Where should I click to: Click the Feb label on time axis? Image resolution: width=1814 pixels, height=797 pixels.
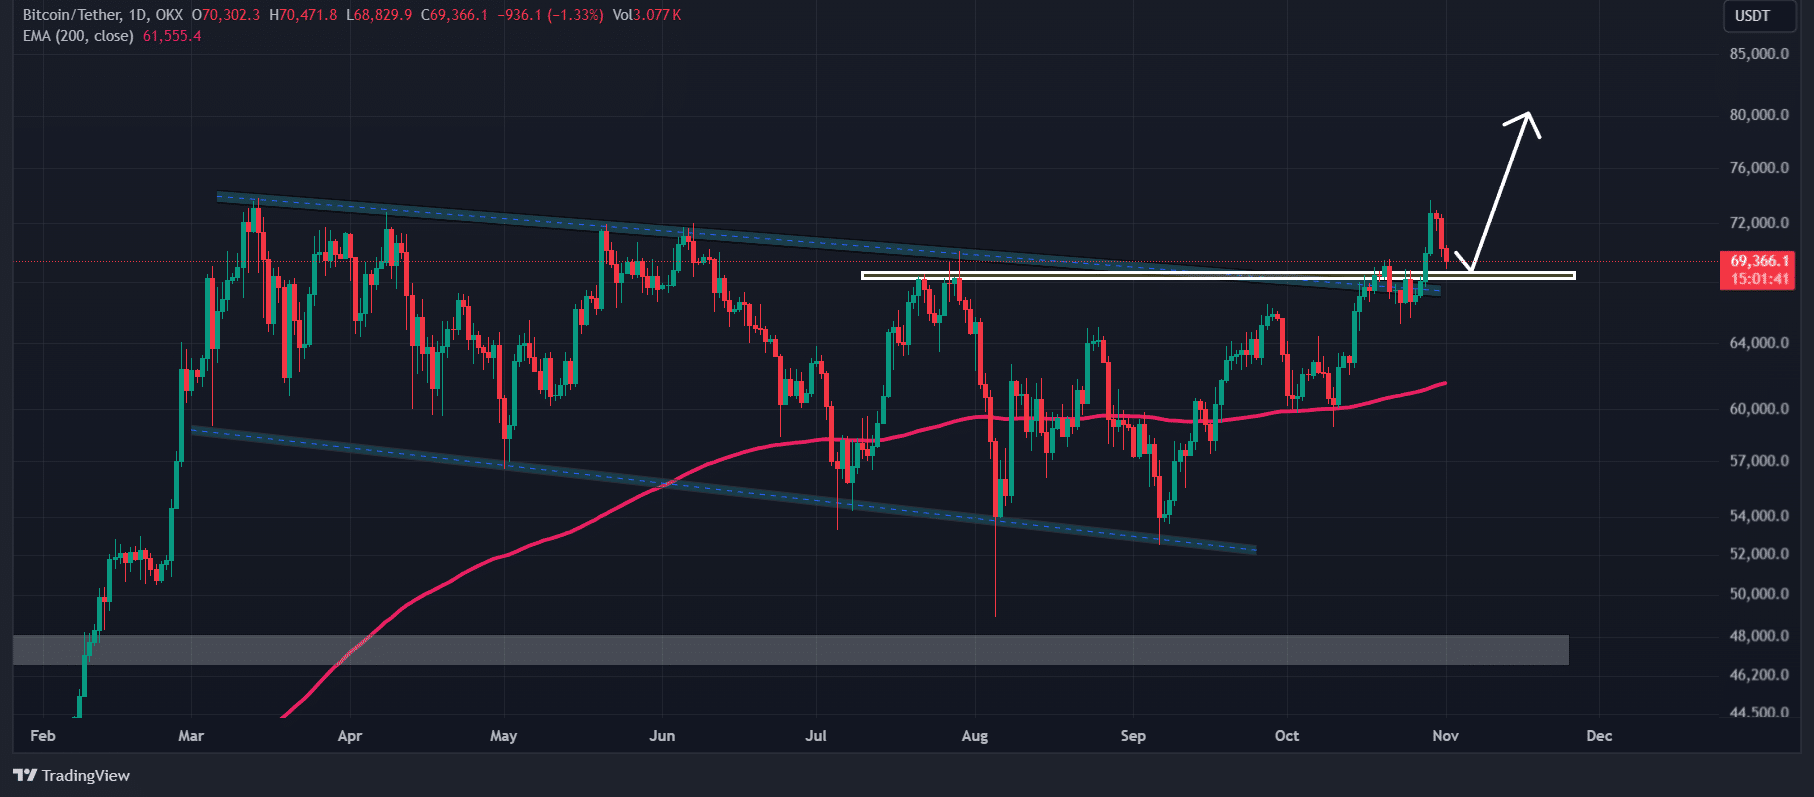point(43,736)
